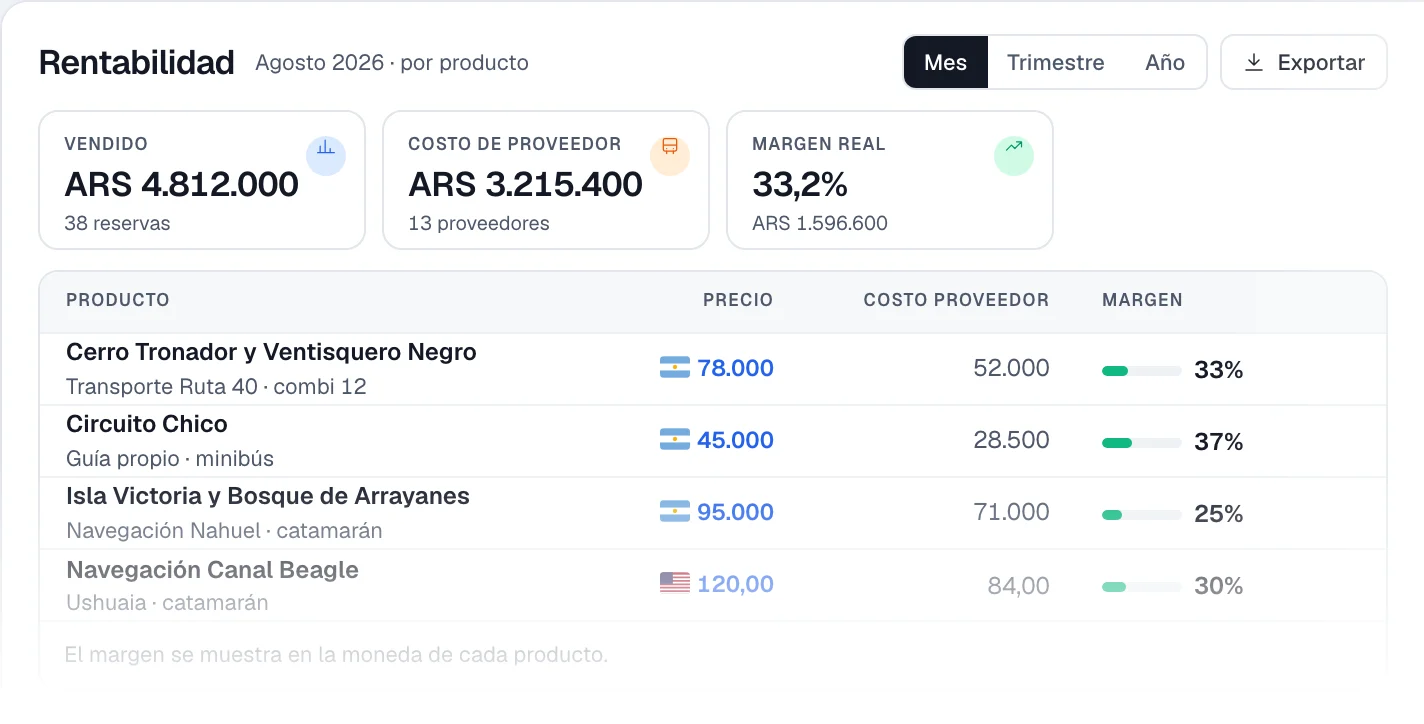Click the Argentina flag beside price 45.000
This screenshot has height=724, width=1424.
(675, 440)
